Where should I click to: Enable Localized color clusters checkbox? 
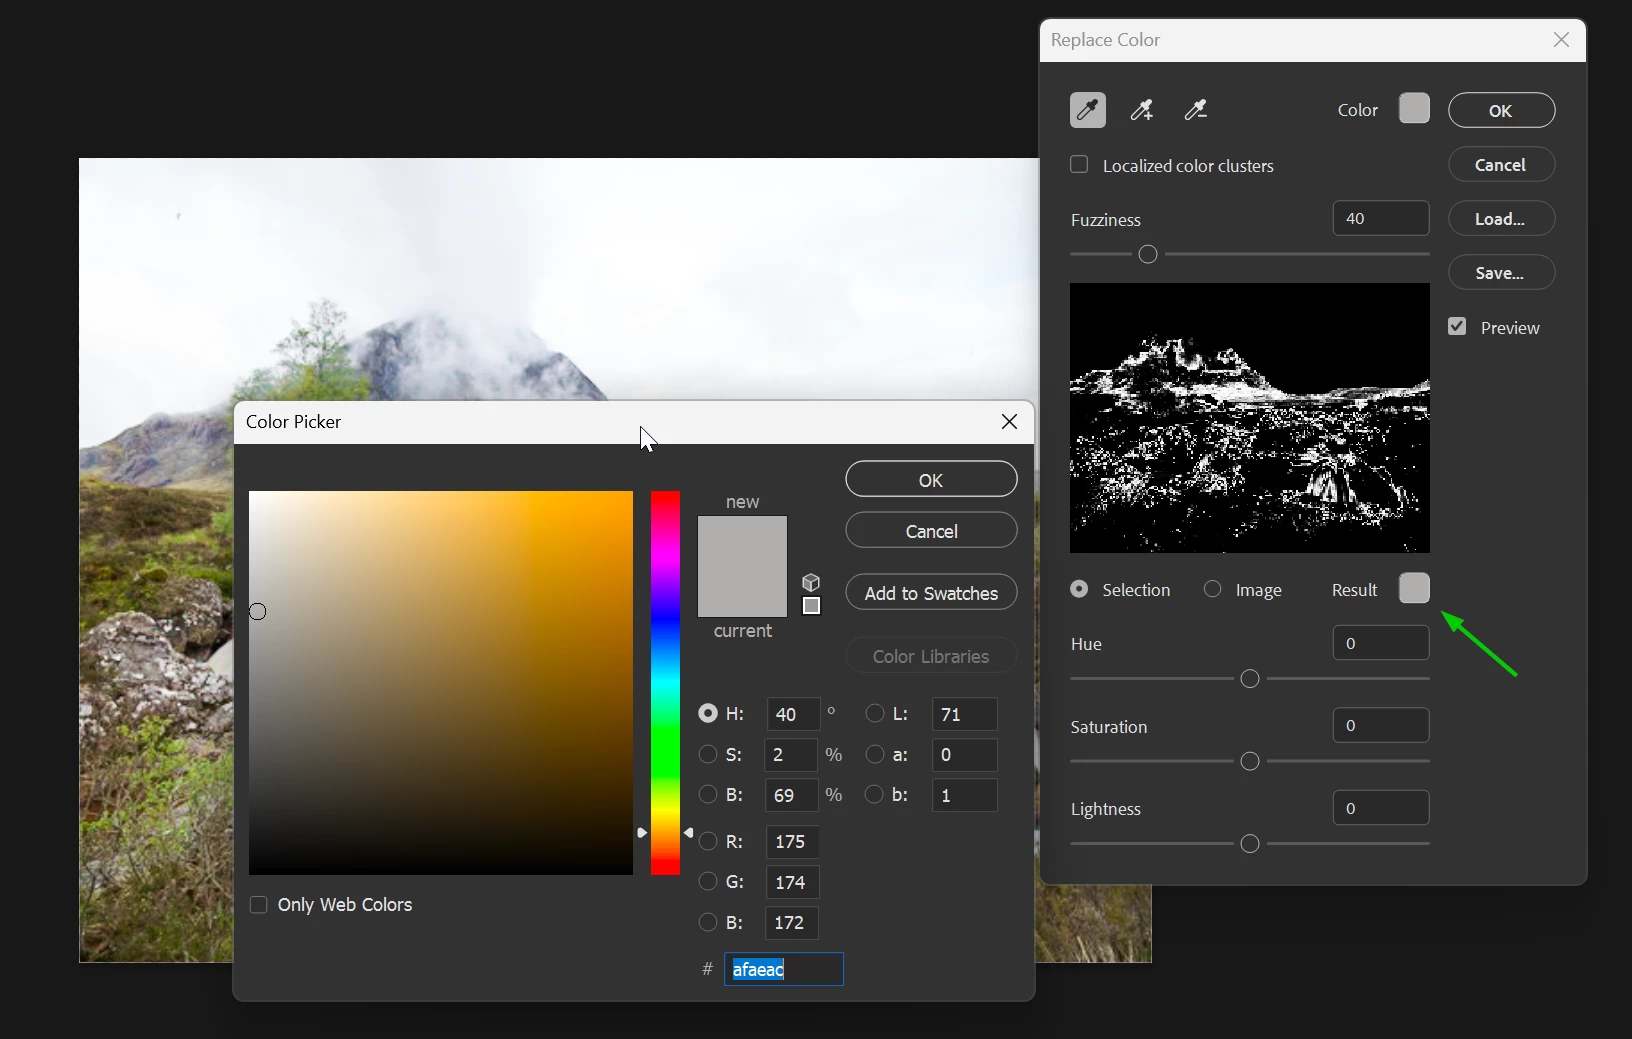pos(1079,165)
